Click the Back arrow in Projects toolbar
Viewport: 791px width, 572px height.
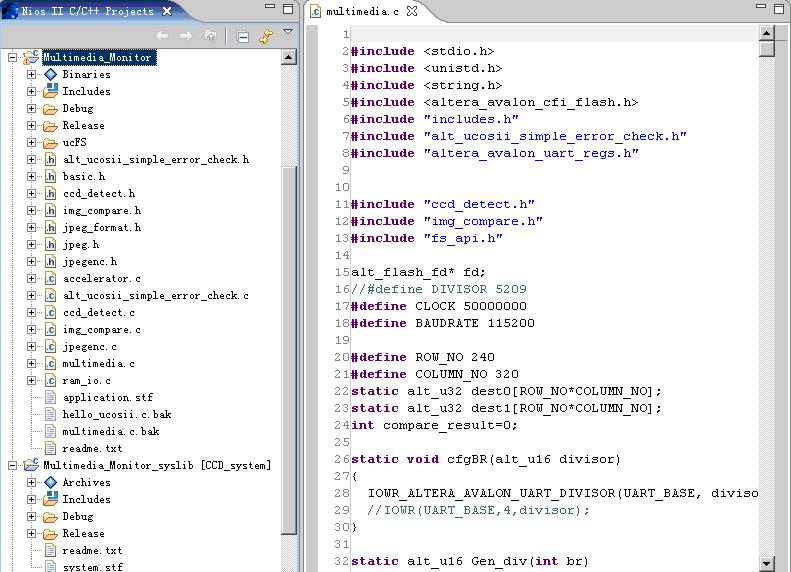click(162, 36)
